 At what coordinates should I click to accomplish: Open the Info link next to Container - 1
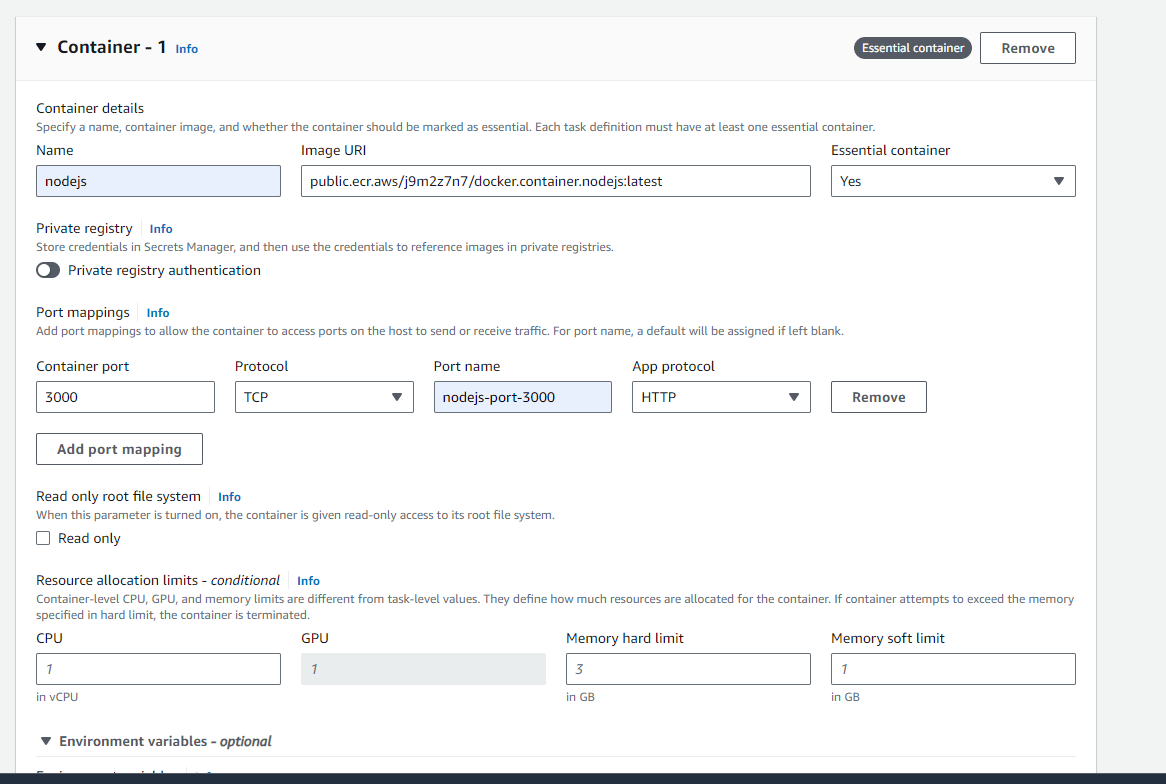(x=186, y=48)
